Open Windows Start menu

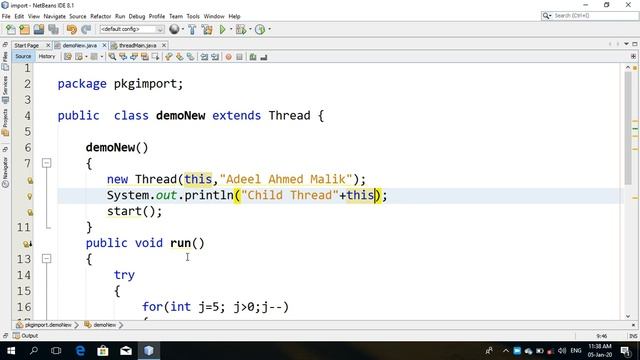coord(11,351)
